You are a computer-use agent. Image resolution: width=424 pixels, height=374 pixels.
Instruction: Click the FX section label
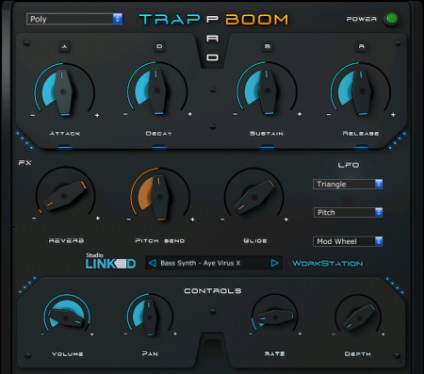tap(25, 163)
